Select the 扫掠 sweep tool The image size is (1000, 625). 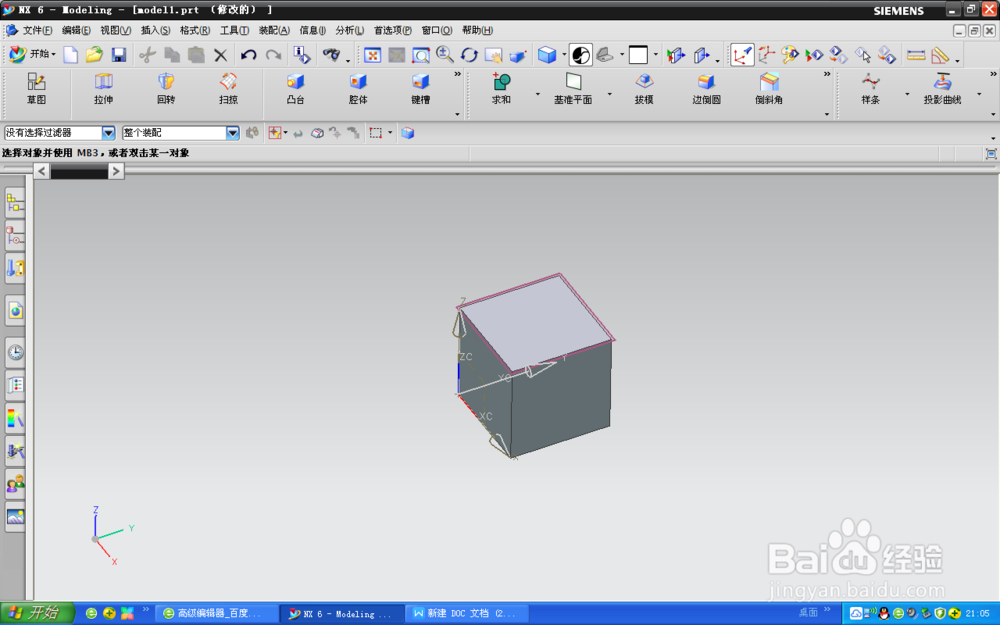[228, 89]
